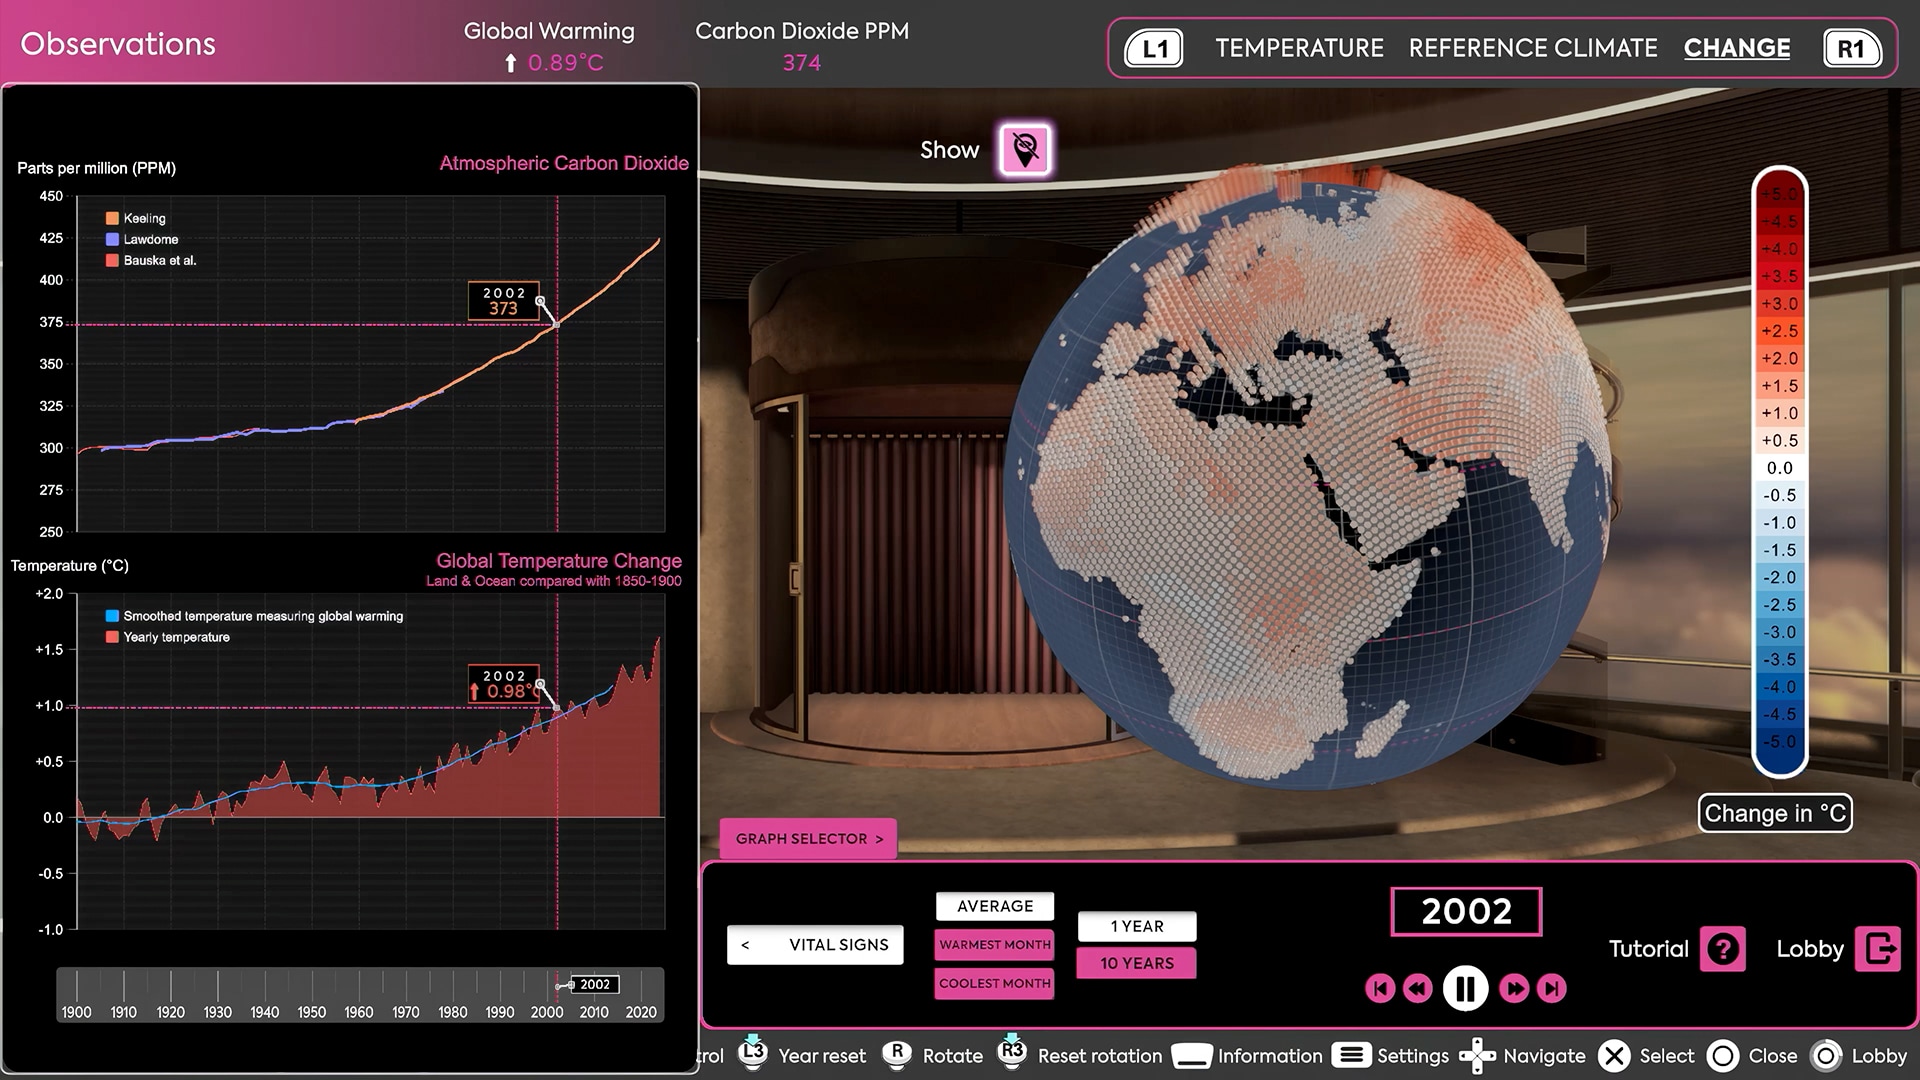This screenshot has height=1080, width=1920.
Task: Select the AVERAGE option
Action: point(994,906)
